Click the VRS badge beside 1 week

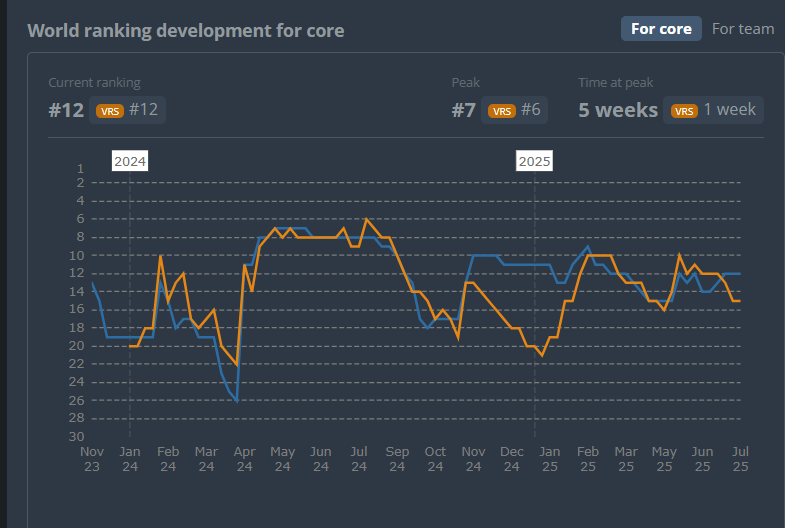[x=684, y=111]
